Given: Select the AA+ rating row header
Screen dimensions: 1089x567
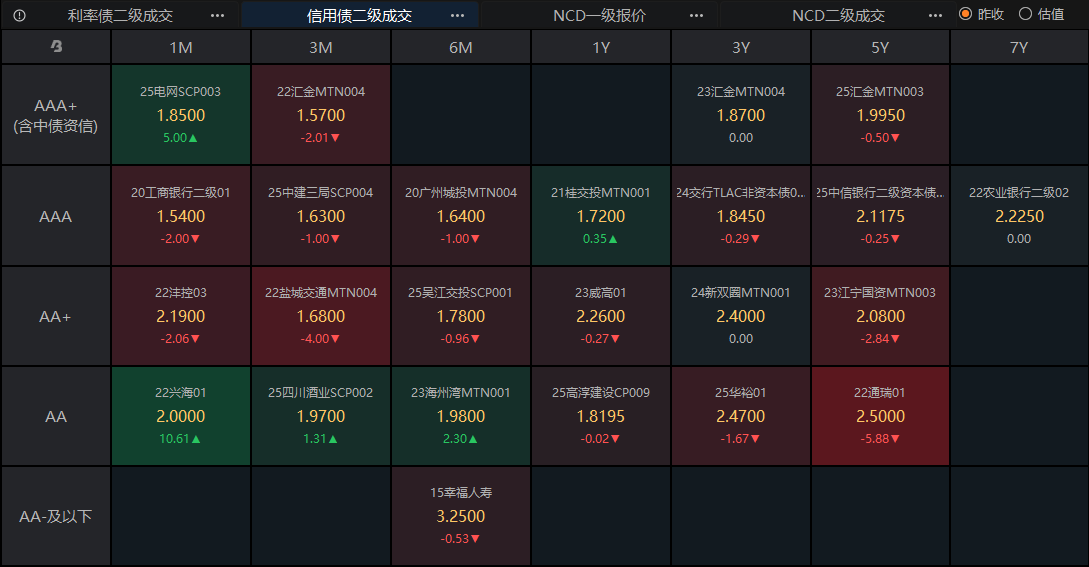Looking at the screenshot, I should click(x=56, y=316).
